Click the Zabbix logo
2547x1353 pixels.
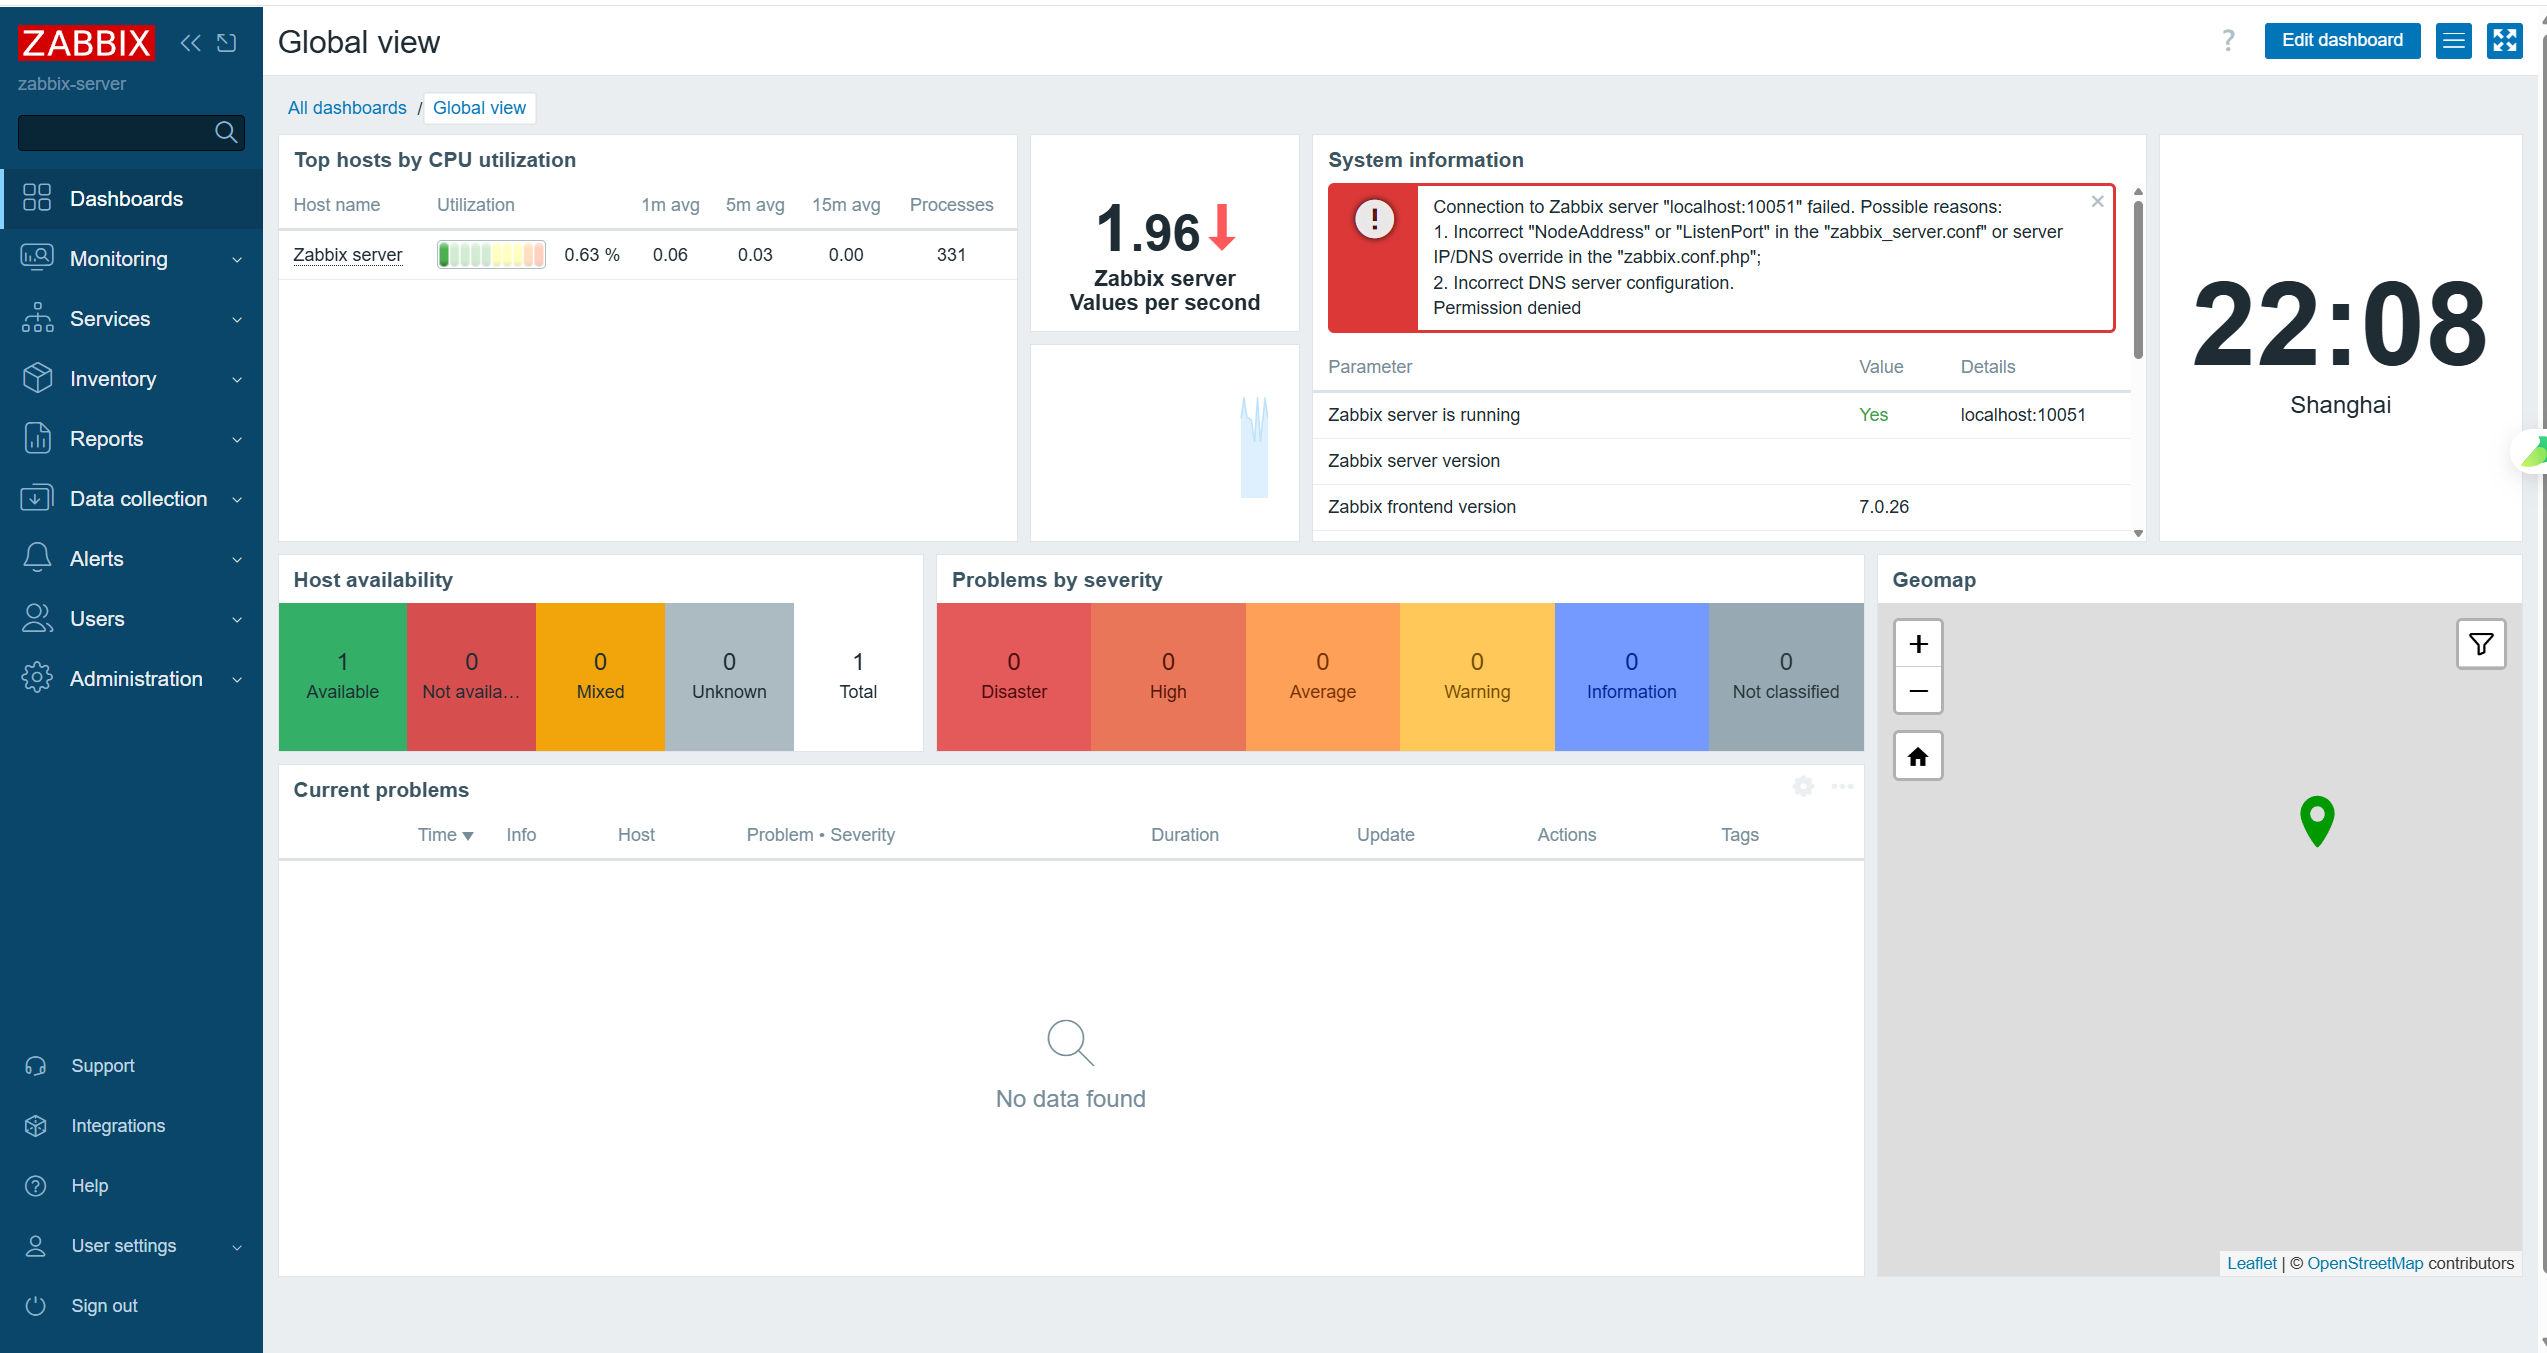[86, 43]
